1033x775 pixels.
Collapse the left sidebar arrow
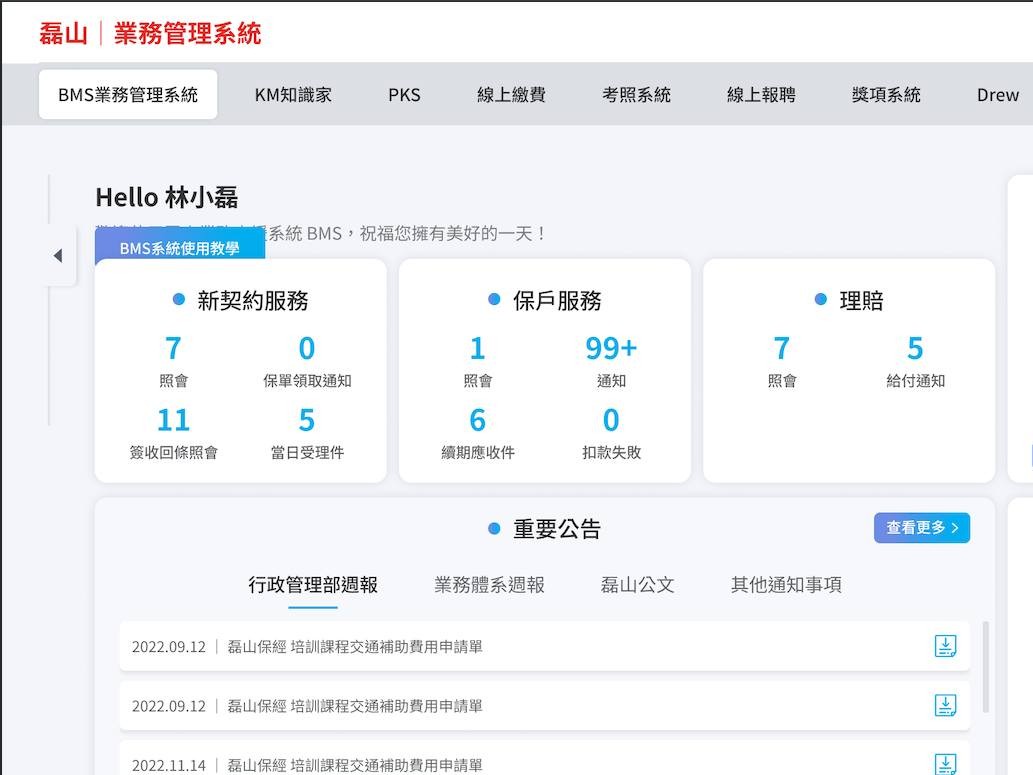[x=58, y=256]
